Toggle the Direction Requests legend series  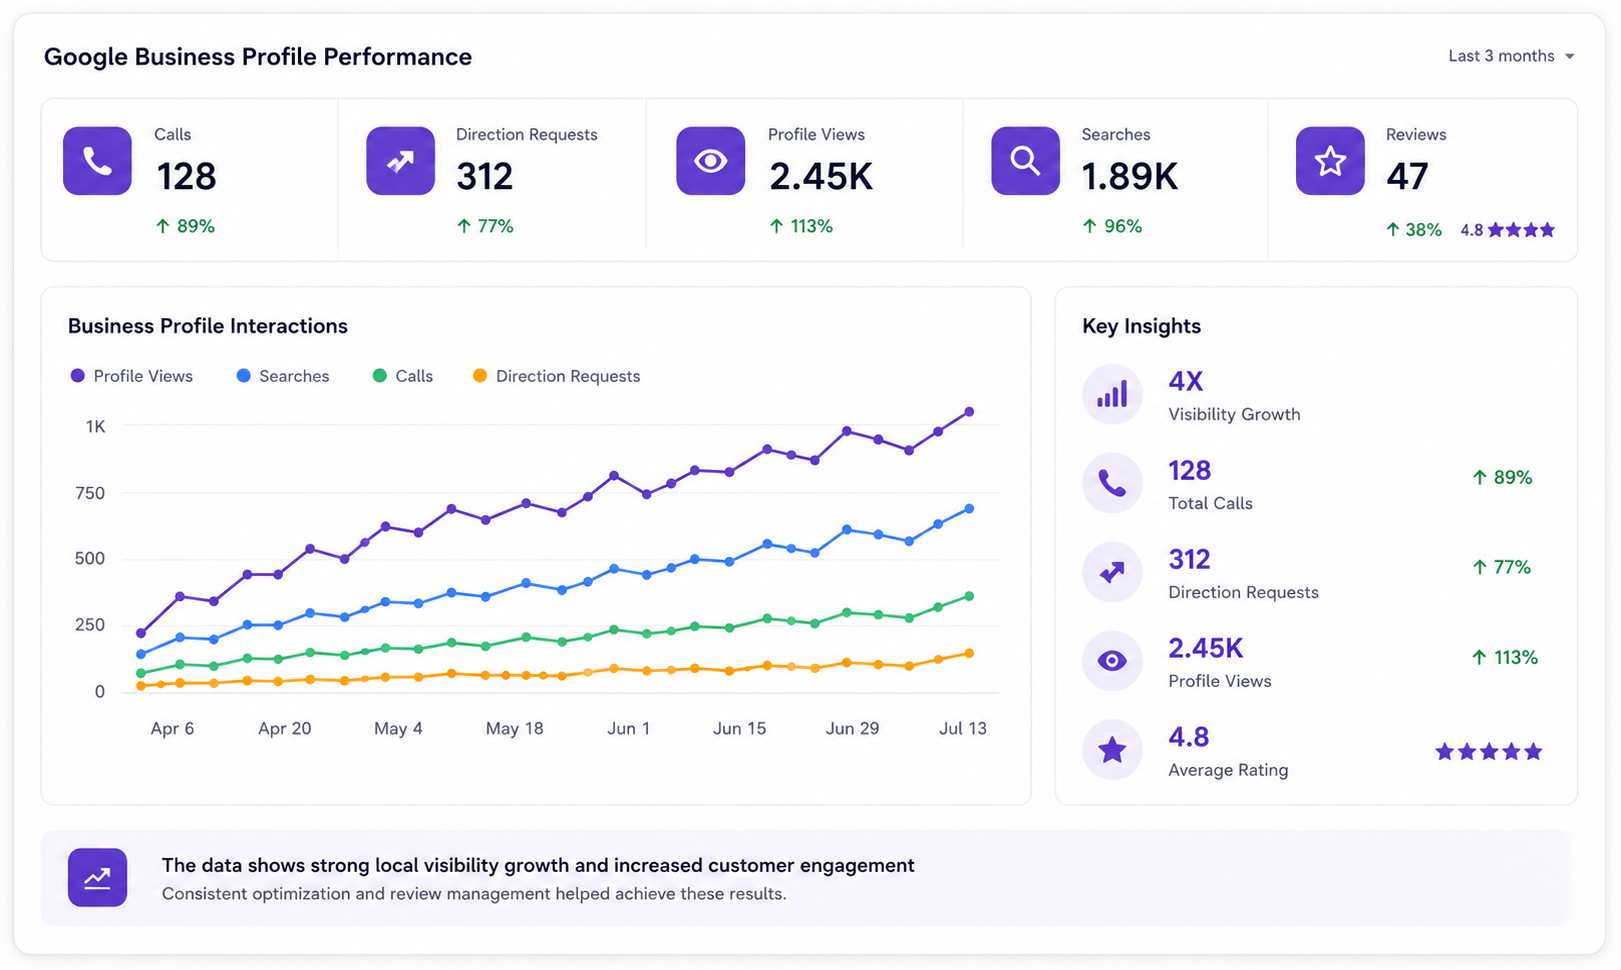point(556,376)
